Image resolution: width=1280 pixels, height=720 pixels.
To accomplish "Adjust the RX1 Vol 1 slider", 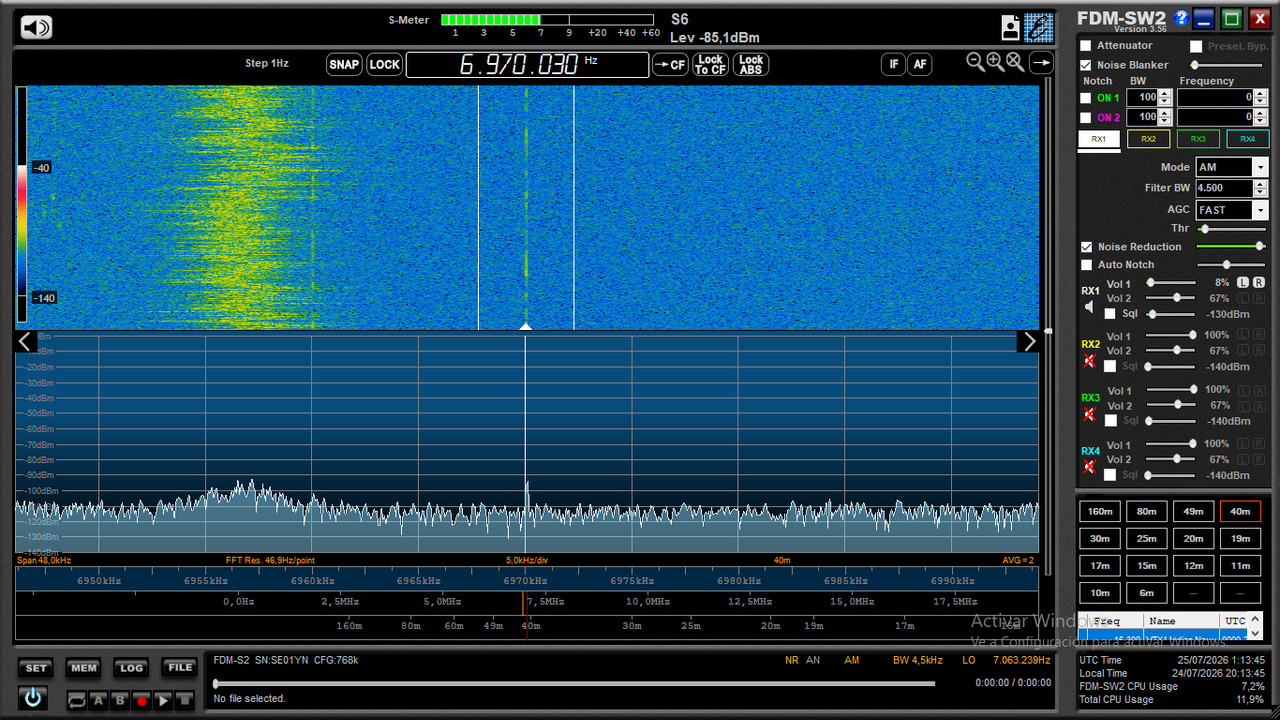I will 1170,283.
